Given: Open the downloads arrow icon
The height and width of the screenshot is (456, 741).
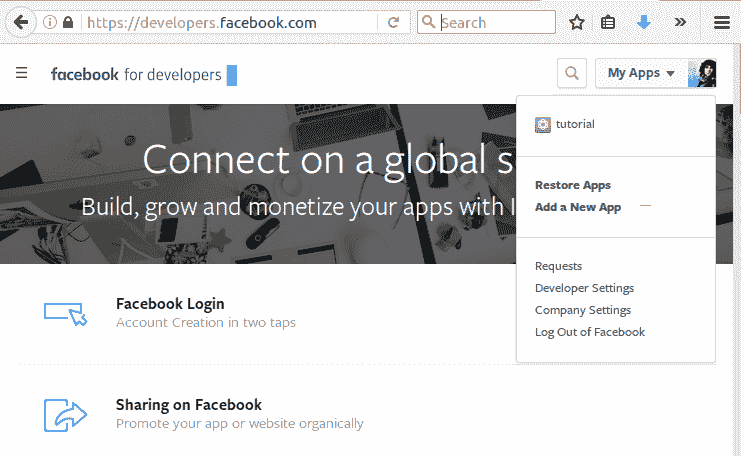Looking at the screenshot, I should 644,22.
